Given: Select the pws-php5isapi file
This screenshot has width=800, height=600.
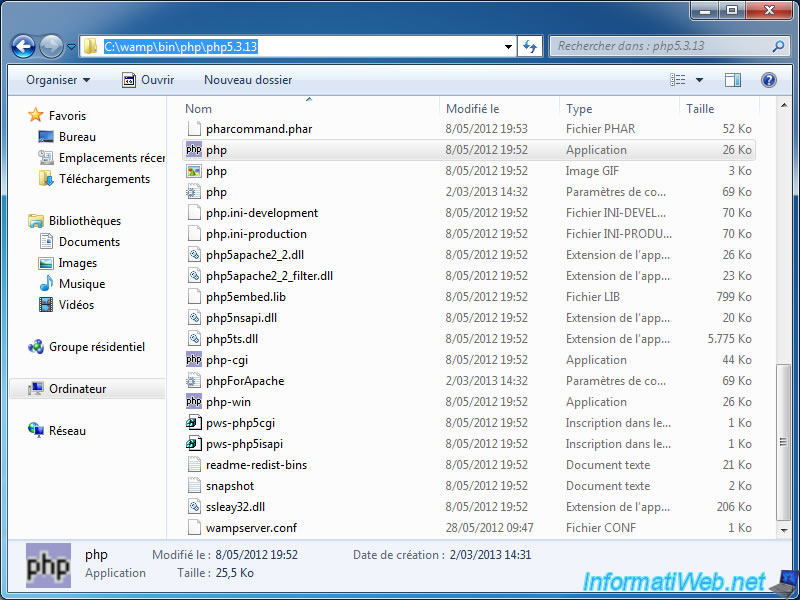Looking at the screenshot, I should [x=468, y=444].
